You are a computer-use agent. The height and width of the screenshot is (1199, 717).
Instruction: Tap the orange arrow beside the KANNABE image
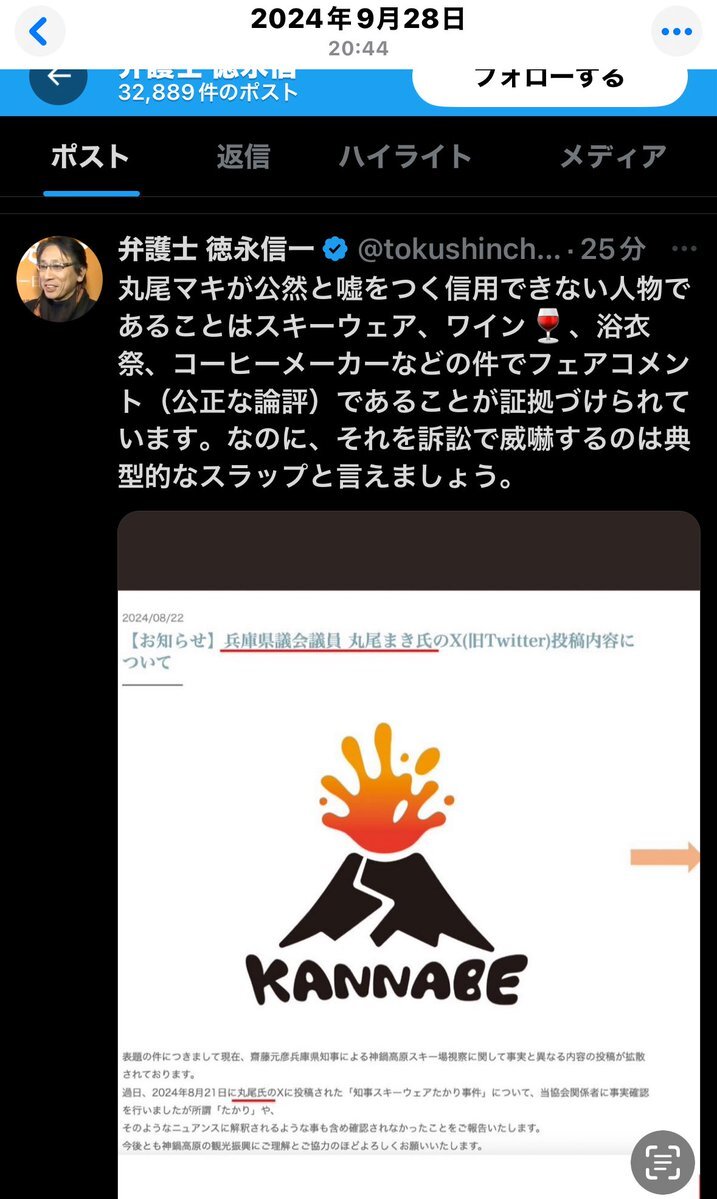[664, 857]
